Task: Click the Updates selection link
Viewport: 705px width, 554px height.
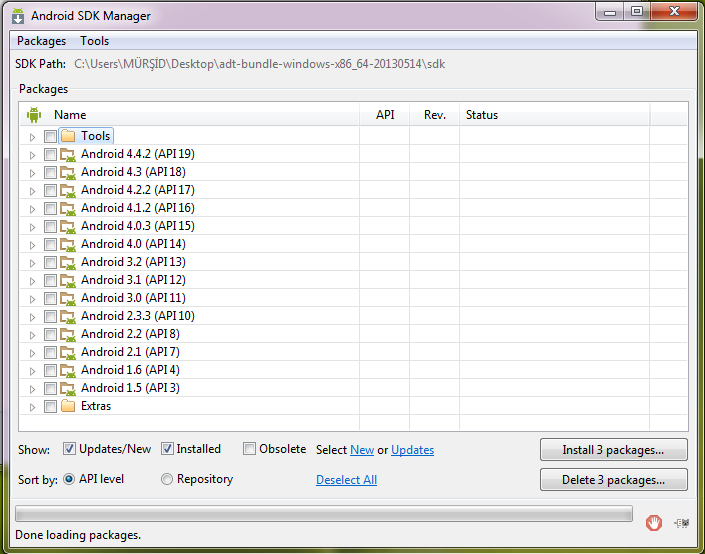Action: coord(412,450)
